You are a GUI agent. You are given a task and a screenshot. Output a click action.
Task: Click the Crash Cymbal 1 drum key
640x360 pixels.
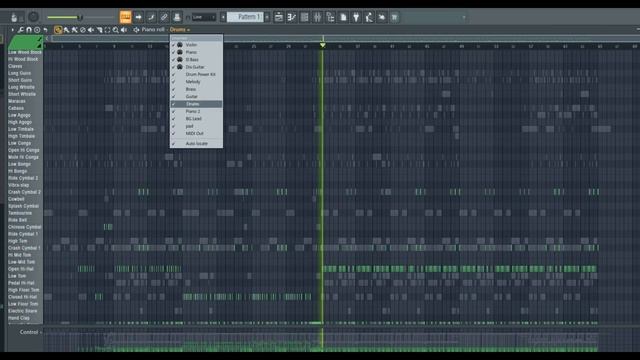[x=24, y=248]
